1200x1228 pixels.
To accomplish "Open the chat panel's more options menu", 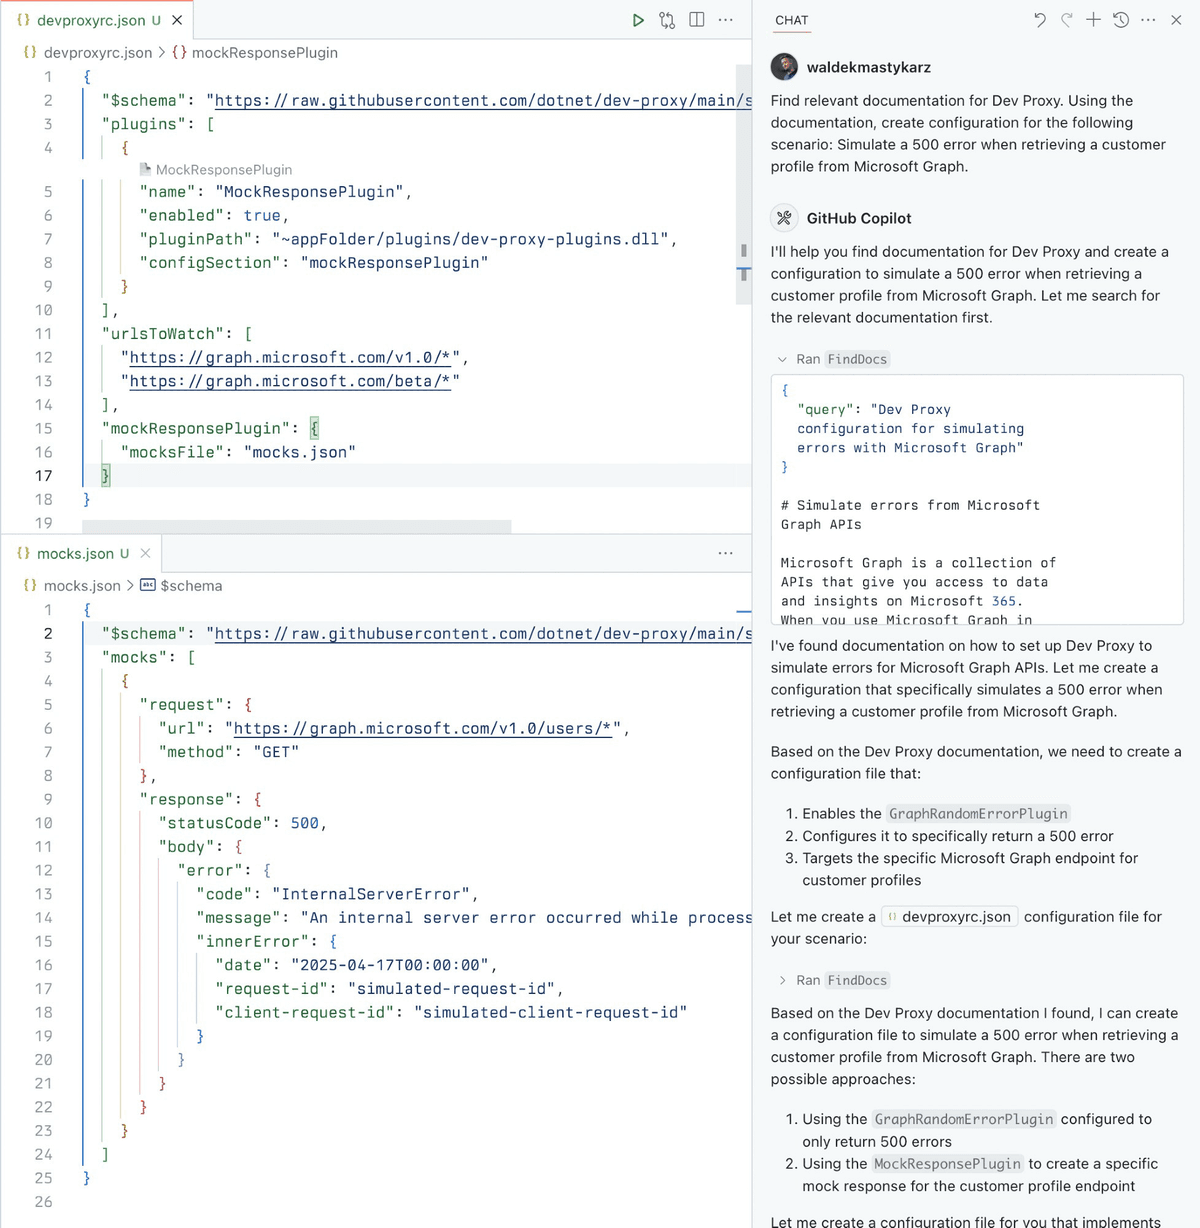I will point(1148,20).
